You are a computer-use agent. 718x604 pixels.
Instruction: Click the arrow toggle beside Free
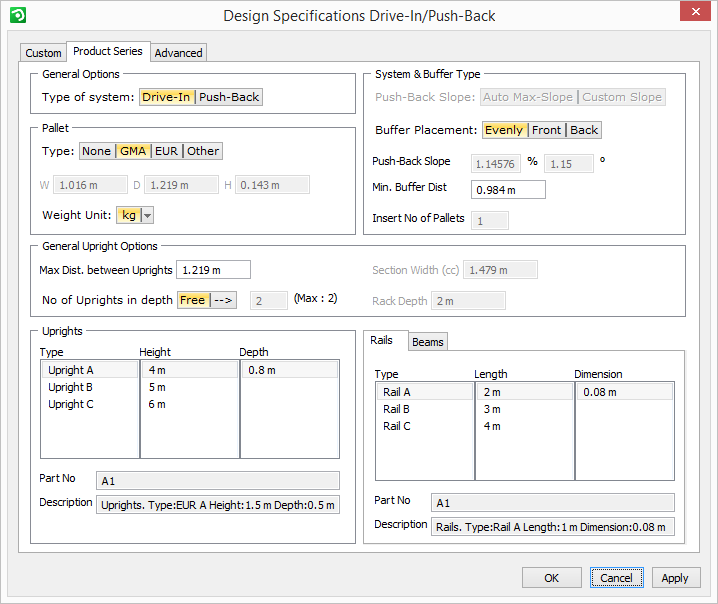223,300
